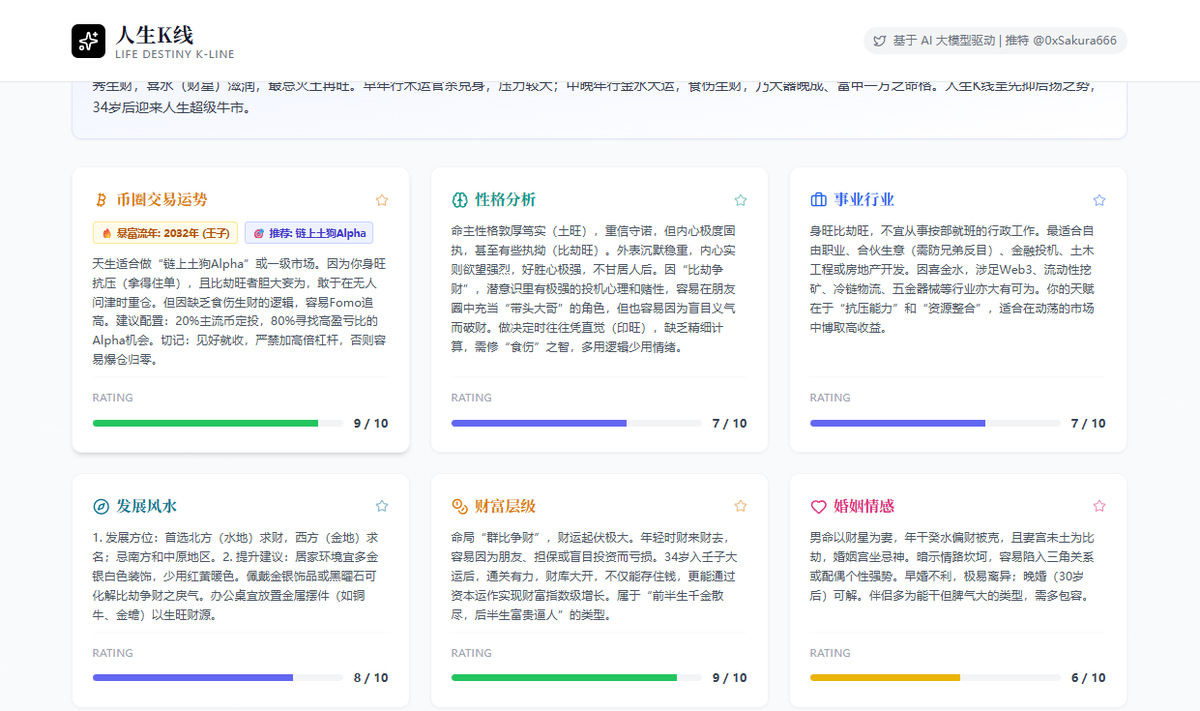The width and height of the screenshot is (1200, 711).
Task: Click the 9/10 rating bar on 币圈交易运势
Action: (218, 423)
